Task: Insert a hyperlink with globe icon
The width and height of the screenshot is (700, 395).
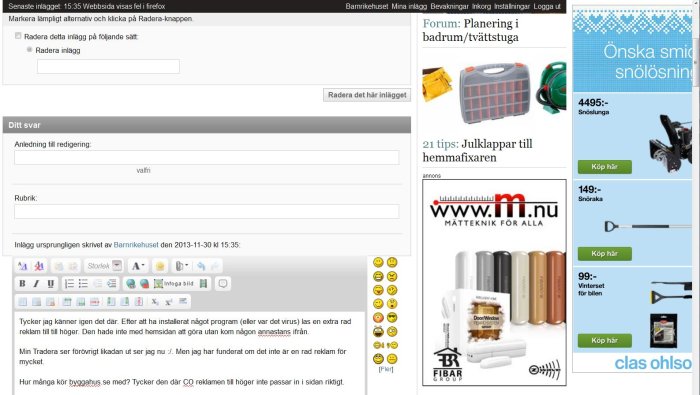Action: tap(130, 283)
